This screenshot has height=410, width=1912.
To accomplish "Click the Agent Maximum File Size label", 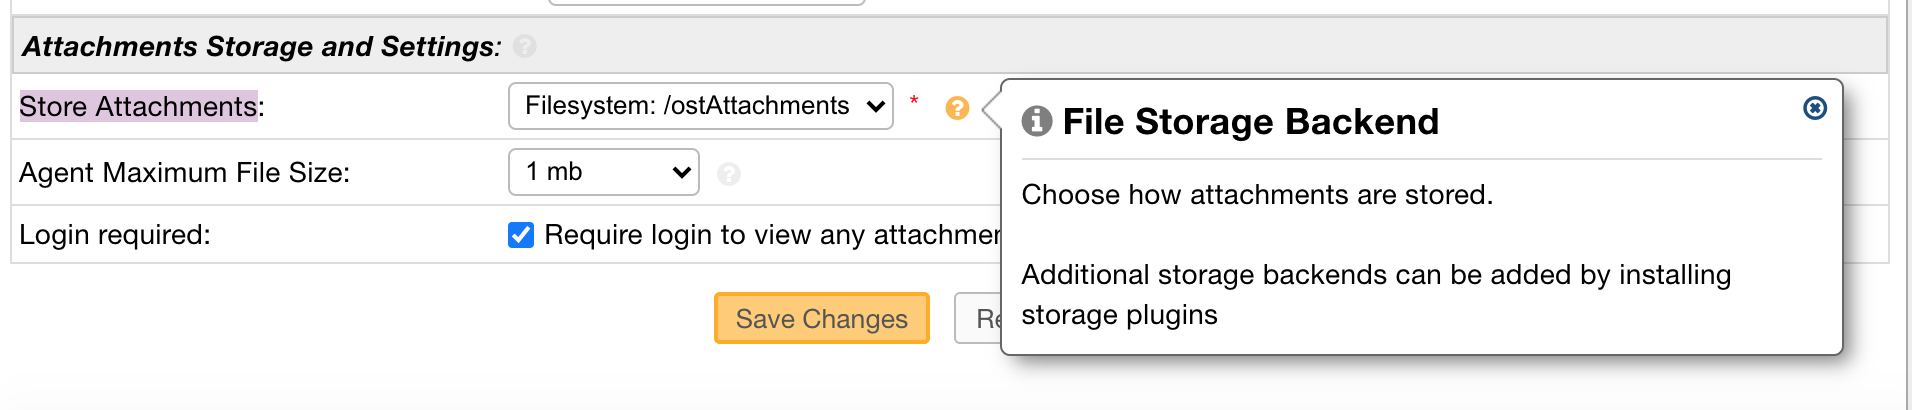I will (185, 172).
